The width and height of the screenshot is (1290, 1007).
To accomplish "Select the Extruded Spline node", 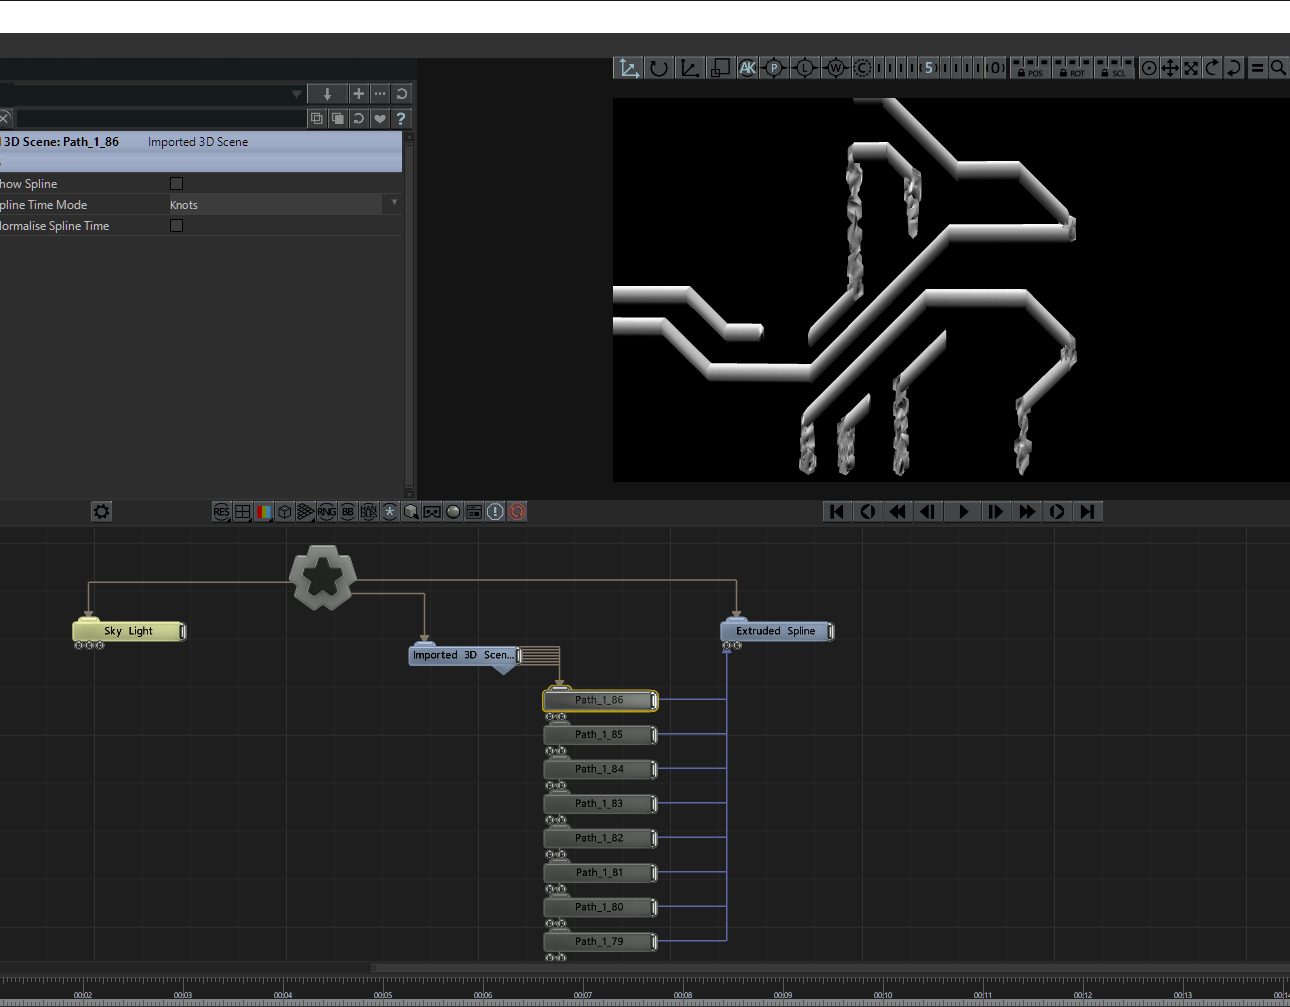I will [777, 631].
